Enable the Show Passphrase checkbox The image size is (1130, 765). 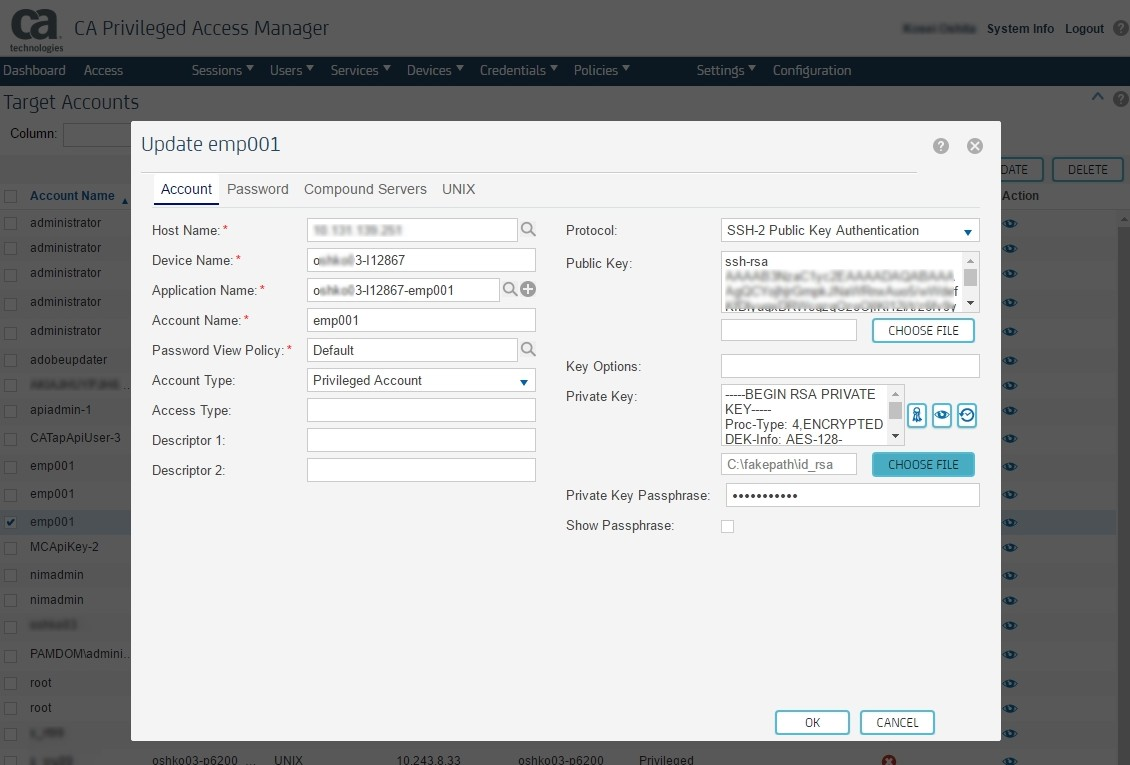click(x=728, y=526)
